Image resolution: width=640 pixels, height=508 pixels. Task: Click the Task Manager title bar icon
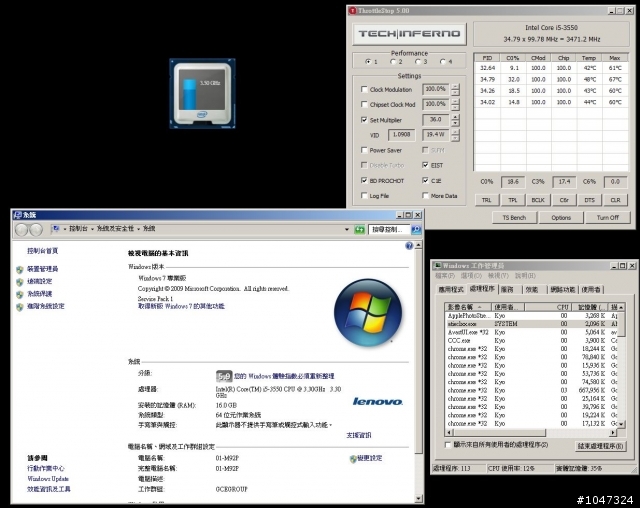(x=438, y=266)
